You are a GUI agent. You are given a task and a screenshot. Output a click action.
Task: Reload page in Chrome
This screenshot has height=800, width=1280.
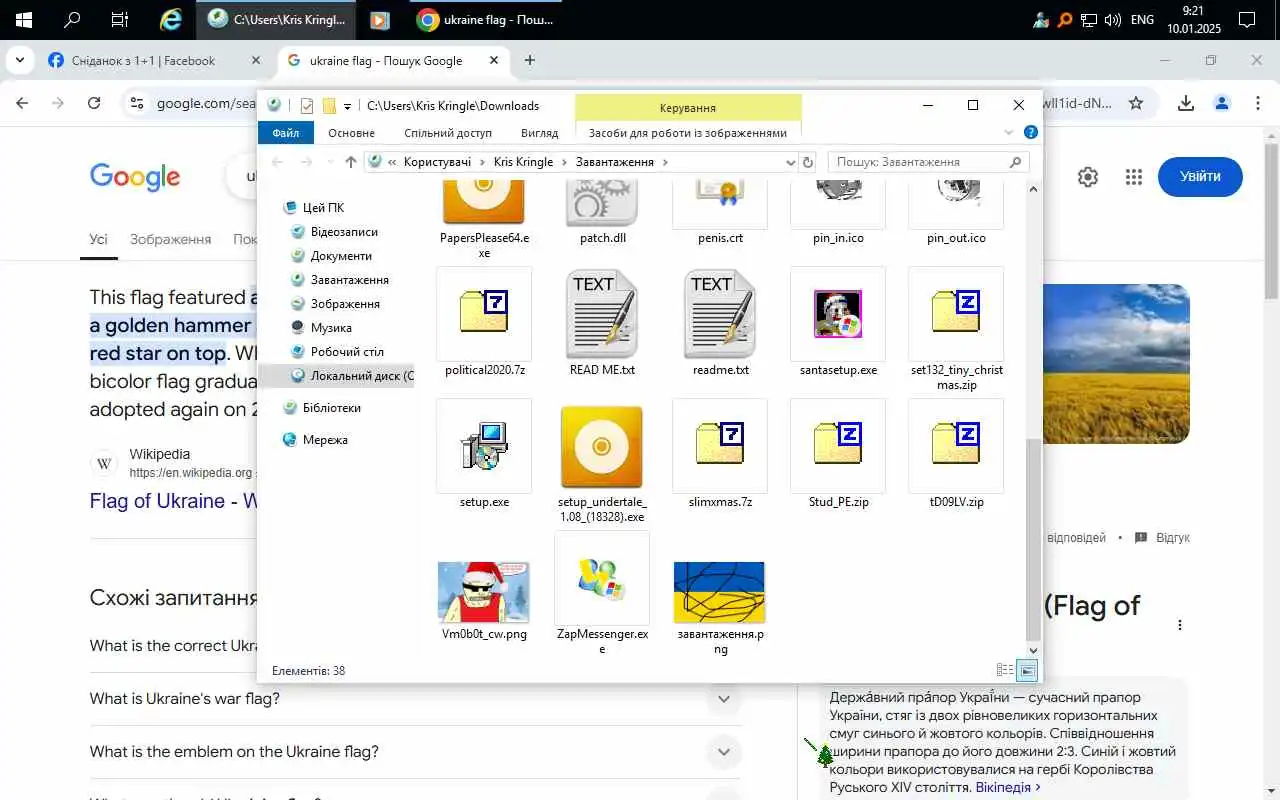tap(94, 103)
